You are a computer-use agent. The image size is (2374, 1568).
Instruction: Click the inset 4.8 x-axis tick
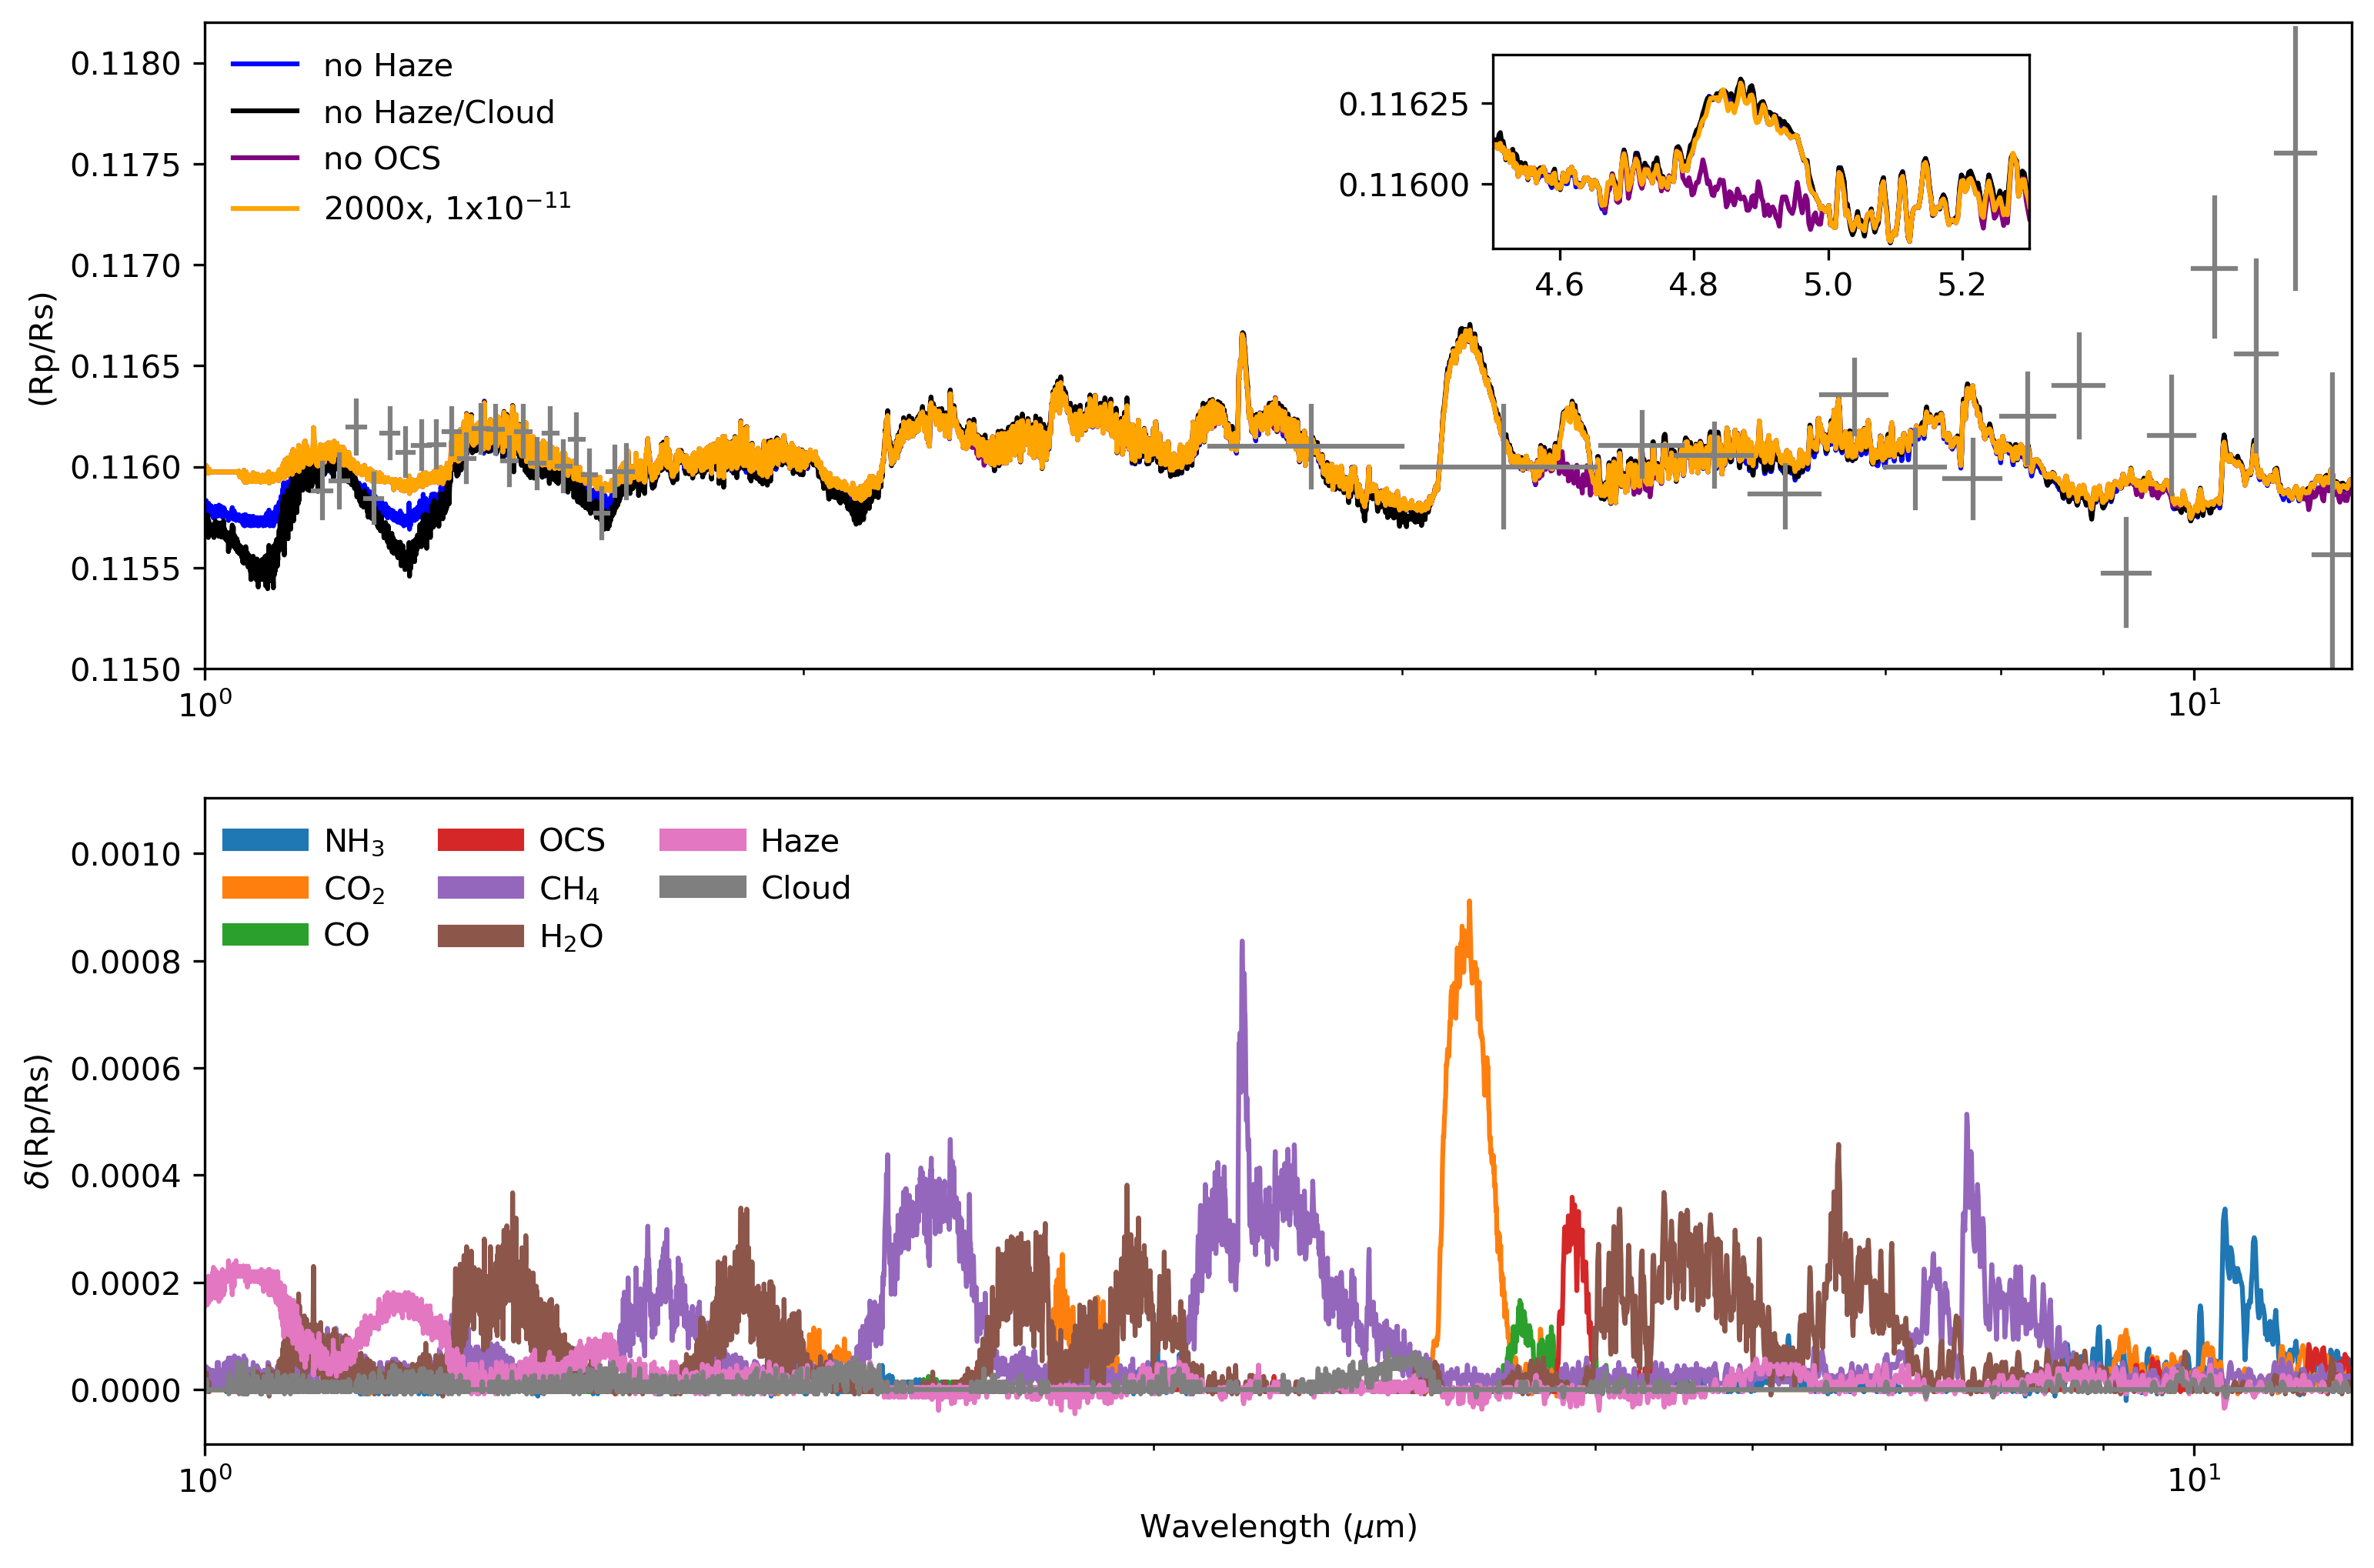1693,285
